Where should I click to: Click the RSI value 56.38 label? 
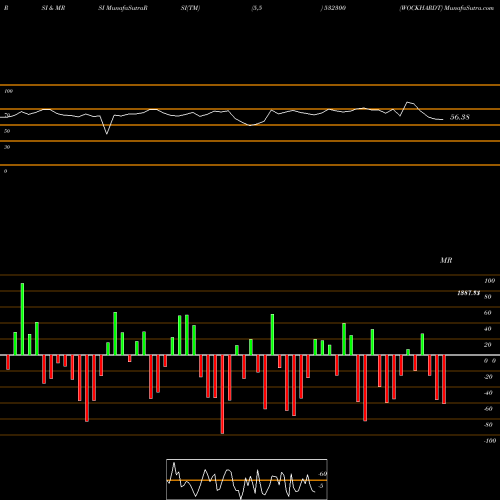(x=460, y=117)
